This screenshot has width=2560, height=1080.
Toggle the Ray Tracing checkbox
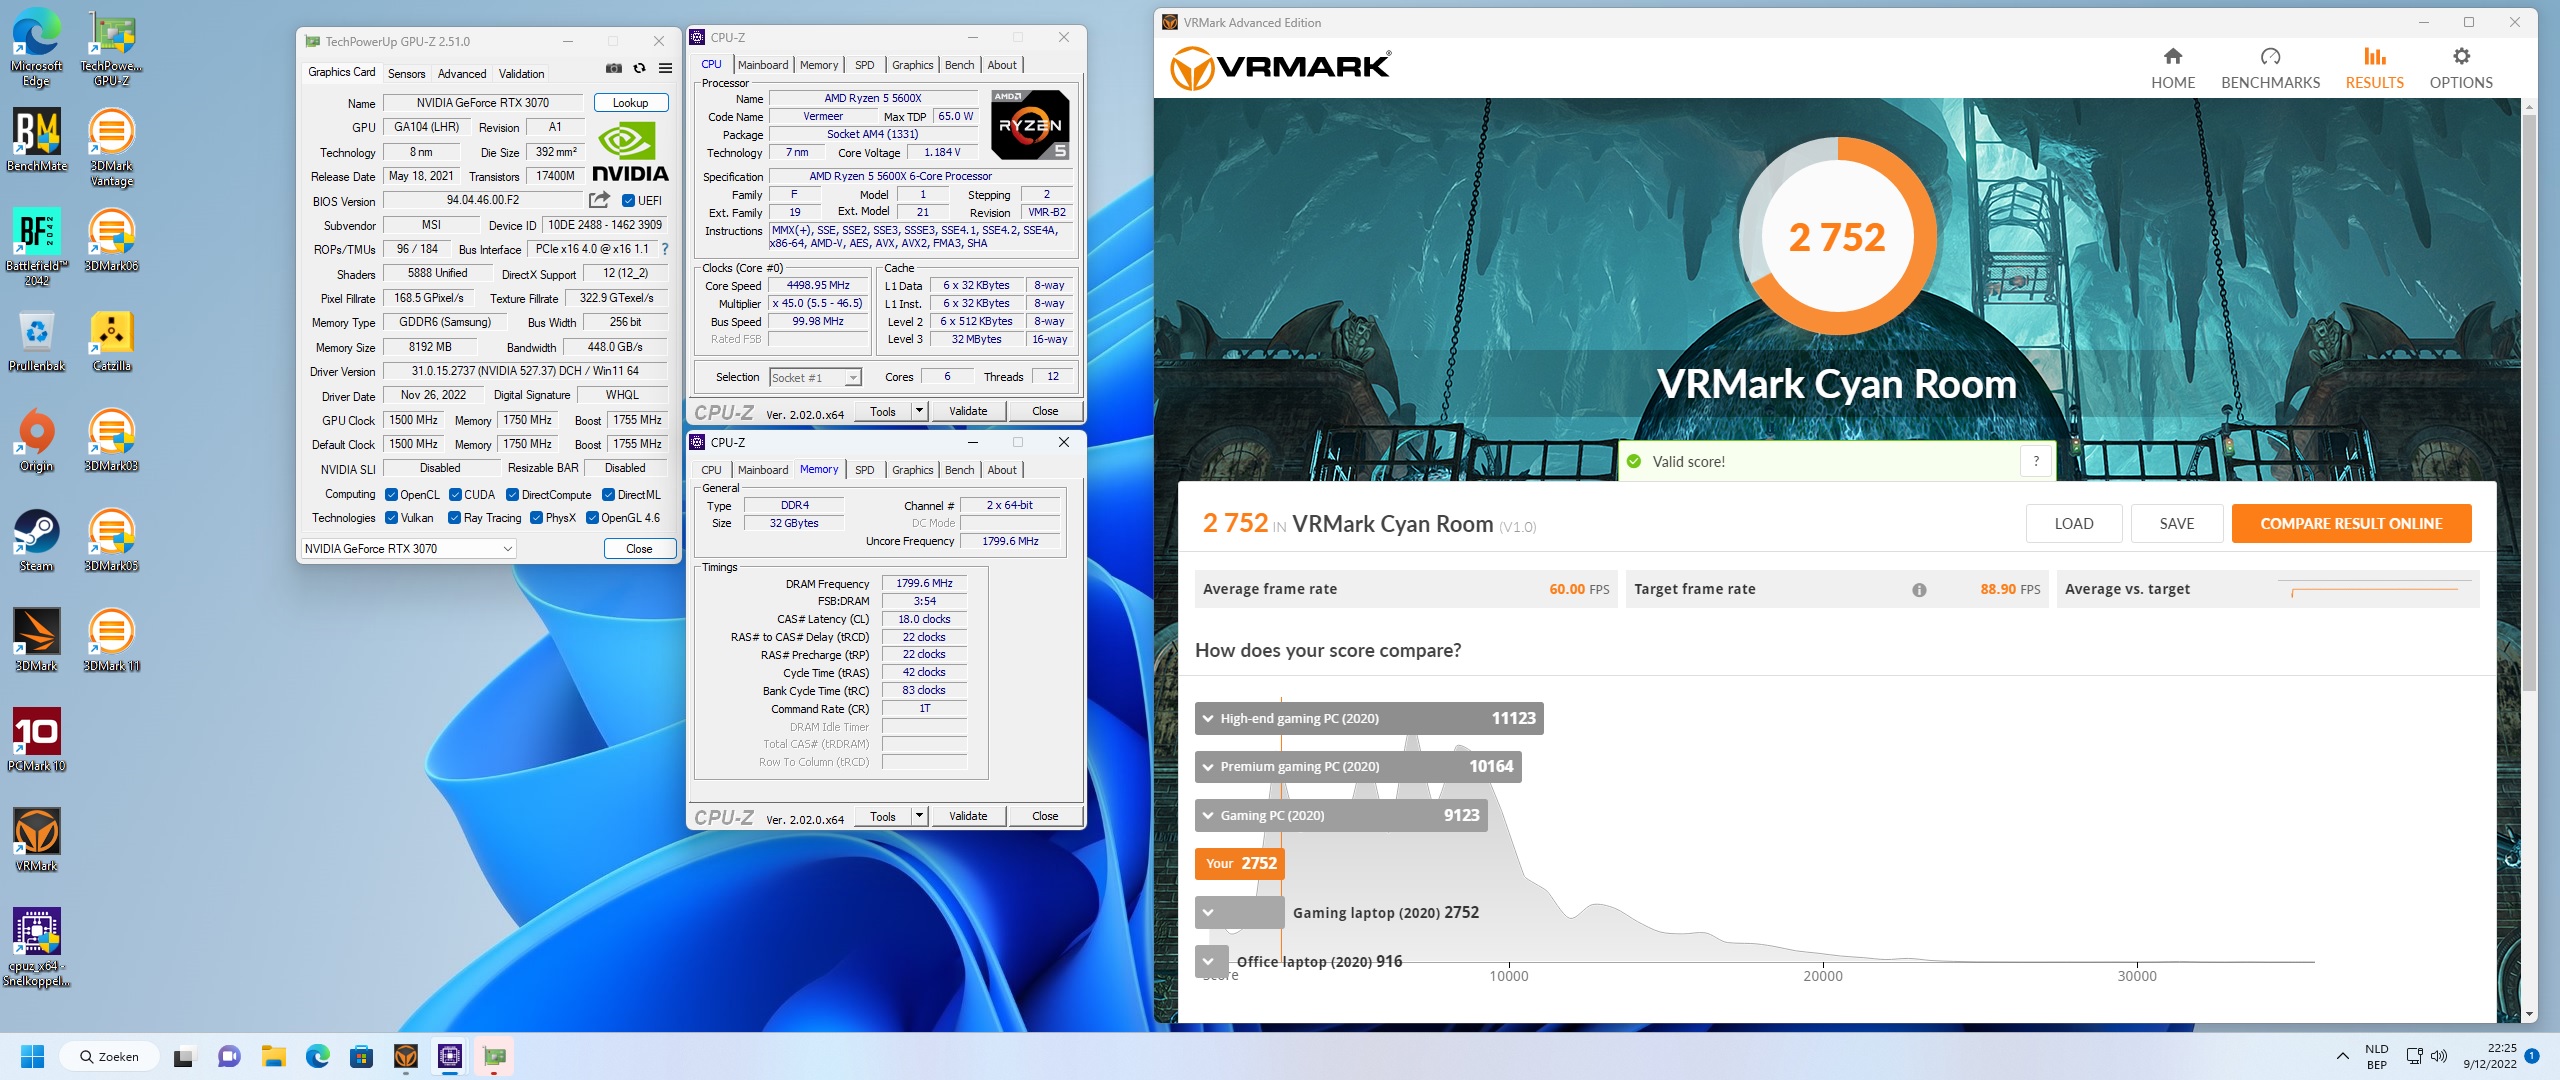(x=454, y=518)
